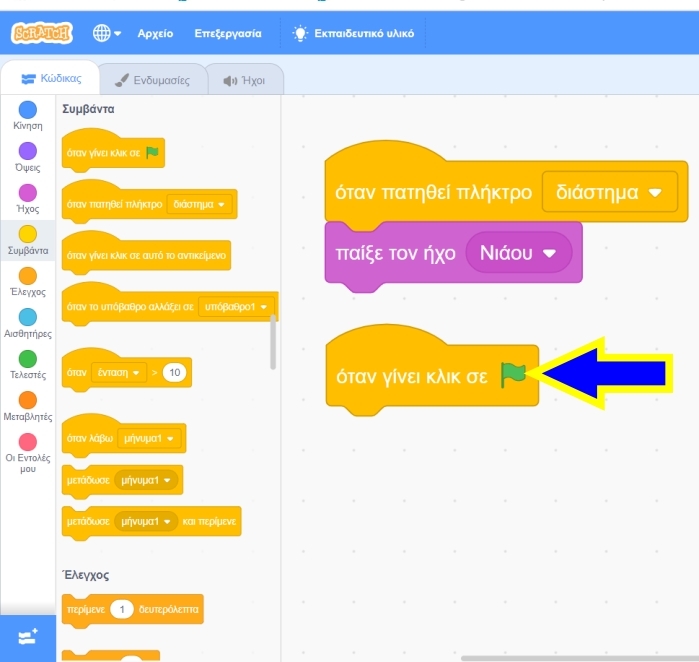Select the Έλεγχος (Control) category circle
Image resolution: width=699 pixels, height=662 pixels.
pyautogui.click(x=28, y=275)
